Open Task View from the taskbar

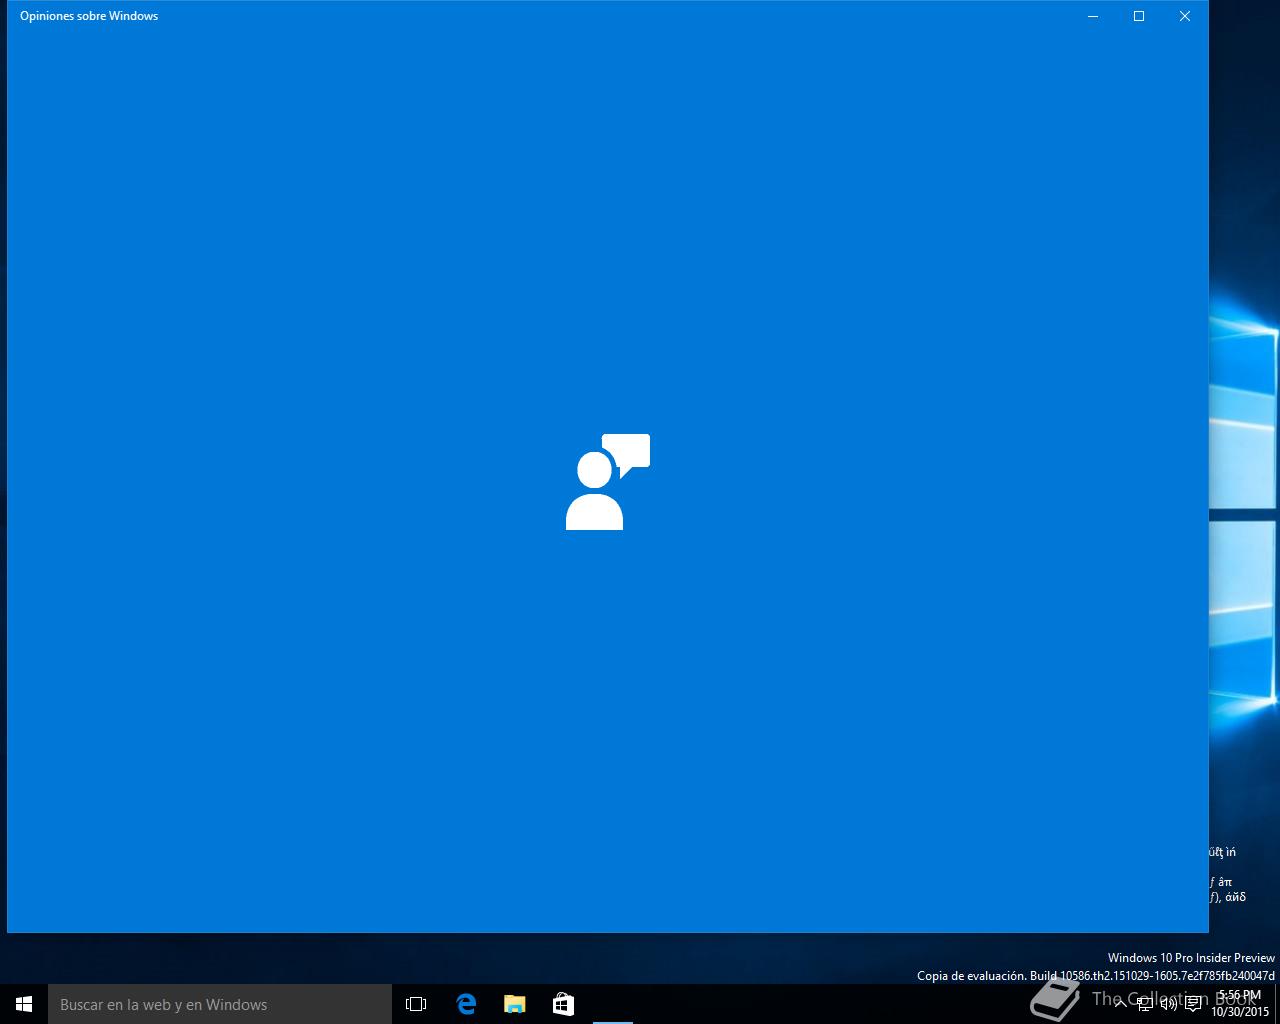coord(416,1004)
